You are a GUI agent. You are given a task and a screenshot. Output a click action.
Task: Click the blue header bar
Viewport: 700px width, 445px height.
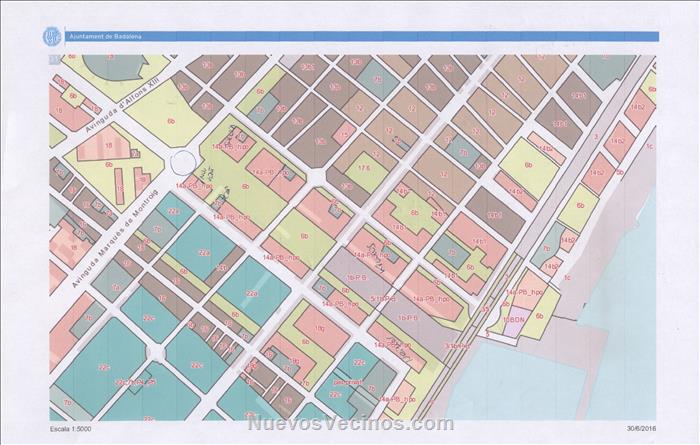(400, 36)
